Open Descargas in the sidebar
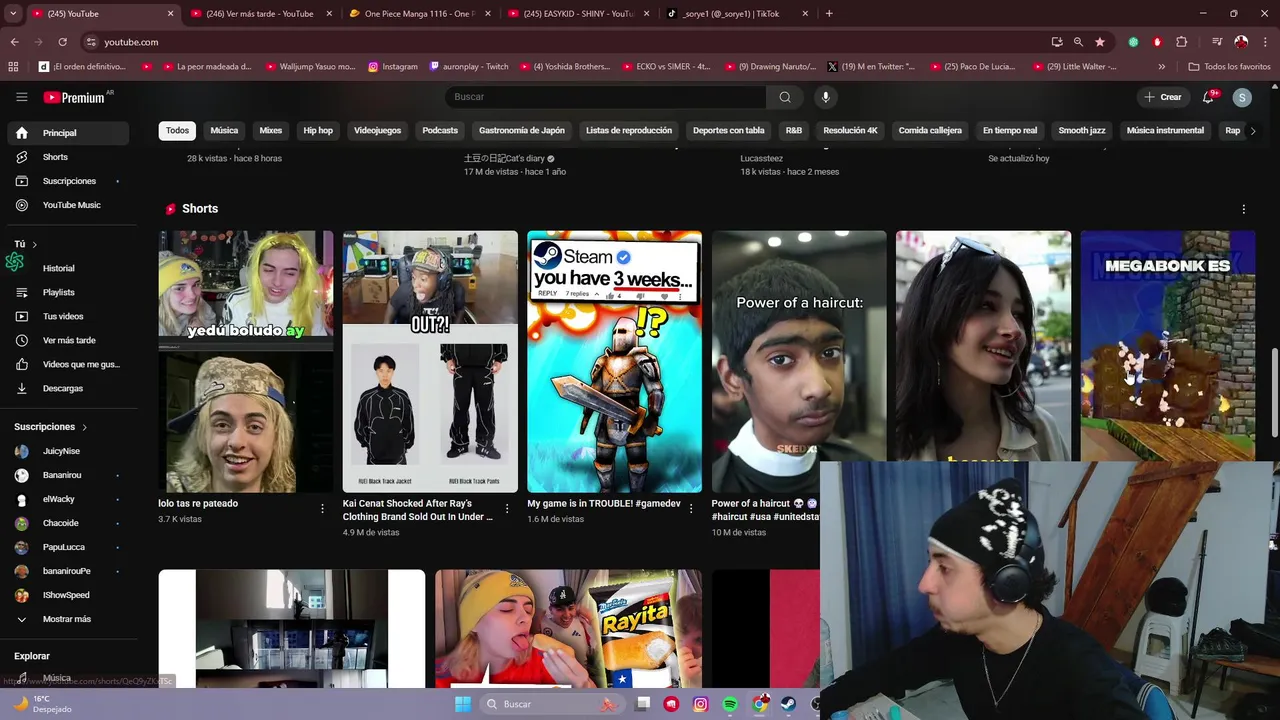 click(x=65, y=388)
